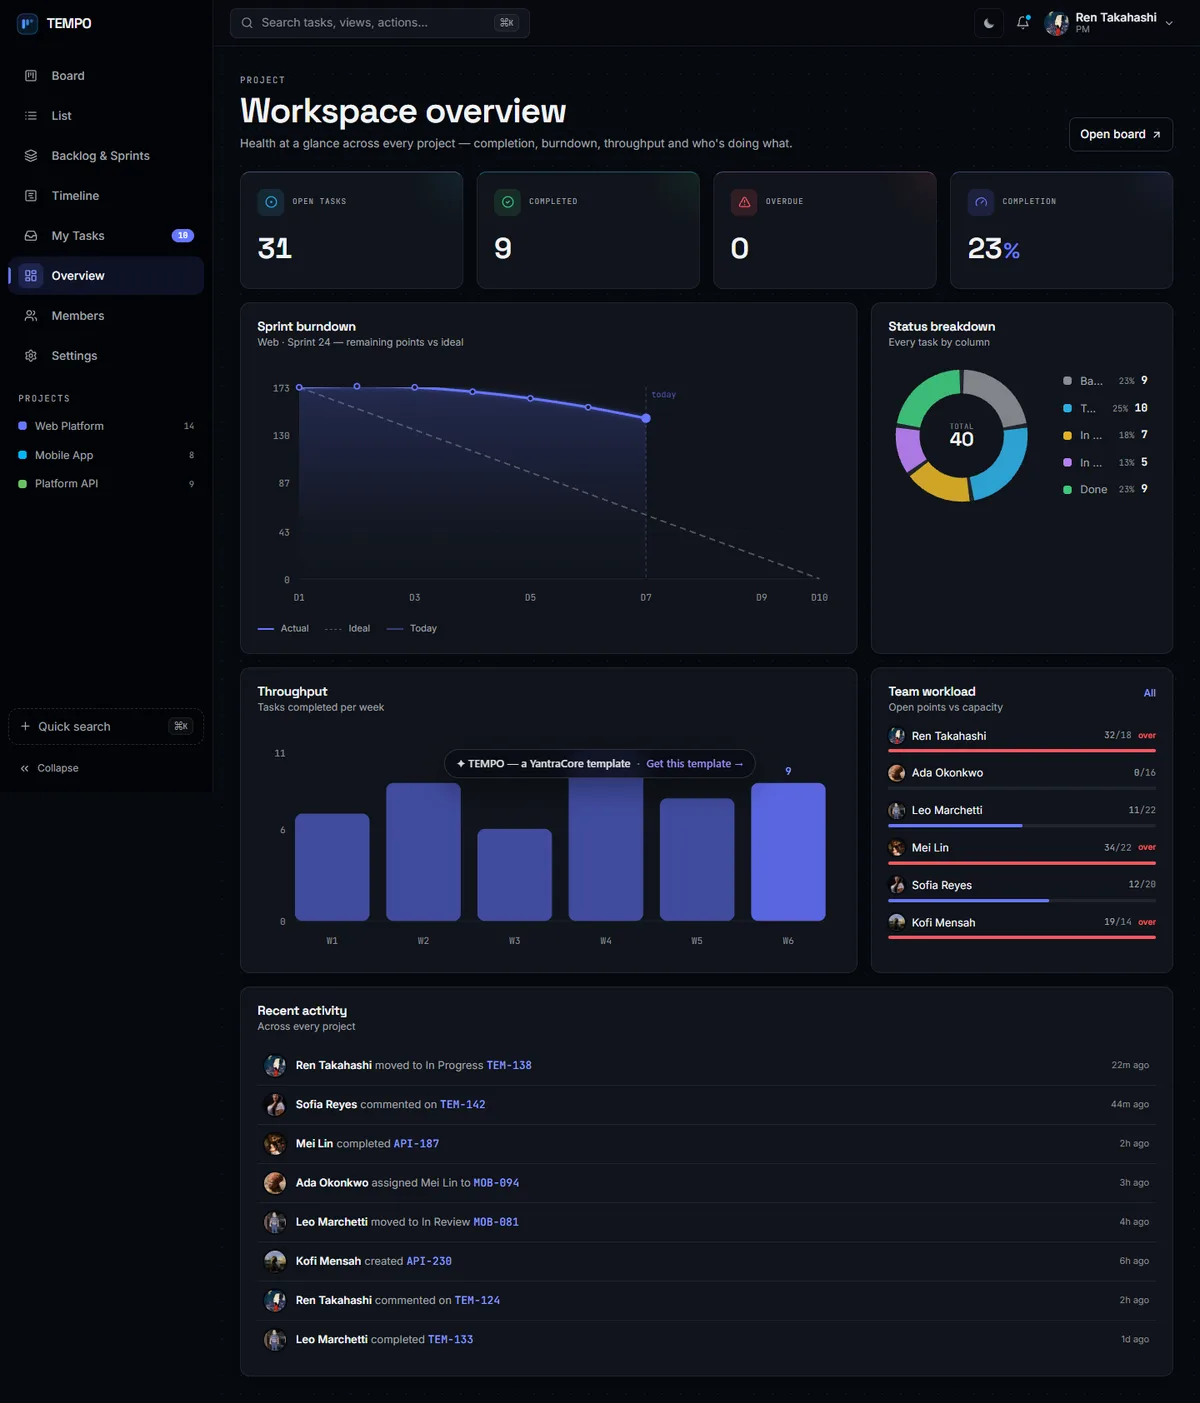Click the Collapse double-chevron icon
Screen dimensions: 1200x1403
25,768
